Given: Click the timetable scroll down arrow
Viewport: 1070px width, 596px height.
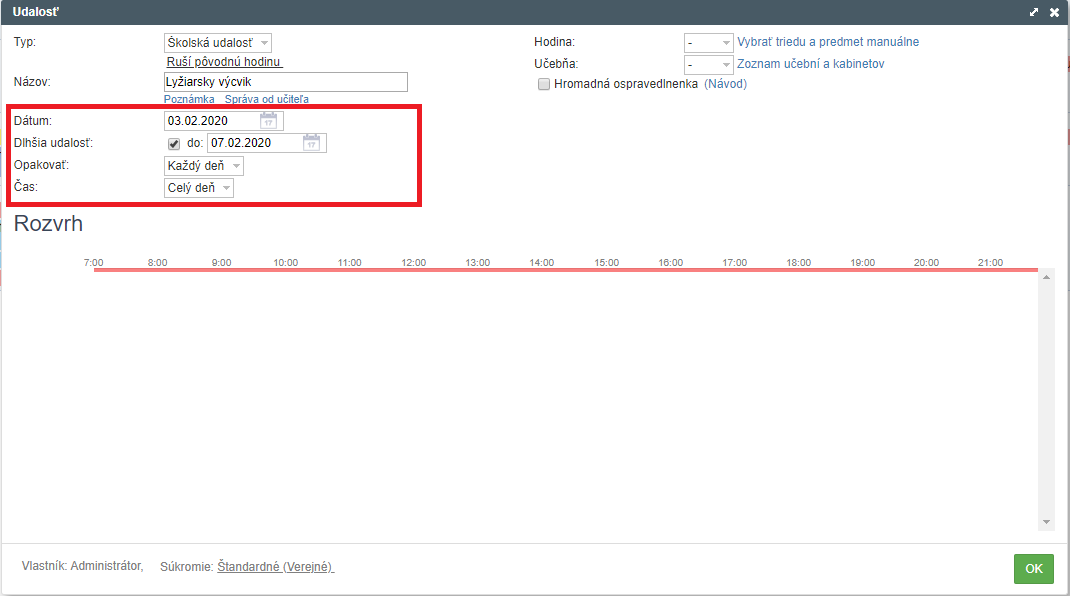Looking at the screenshot, I should click(1046, 522).
